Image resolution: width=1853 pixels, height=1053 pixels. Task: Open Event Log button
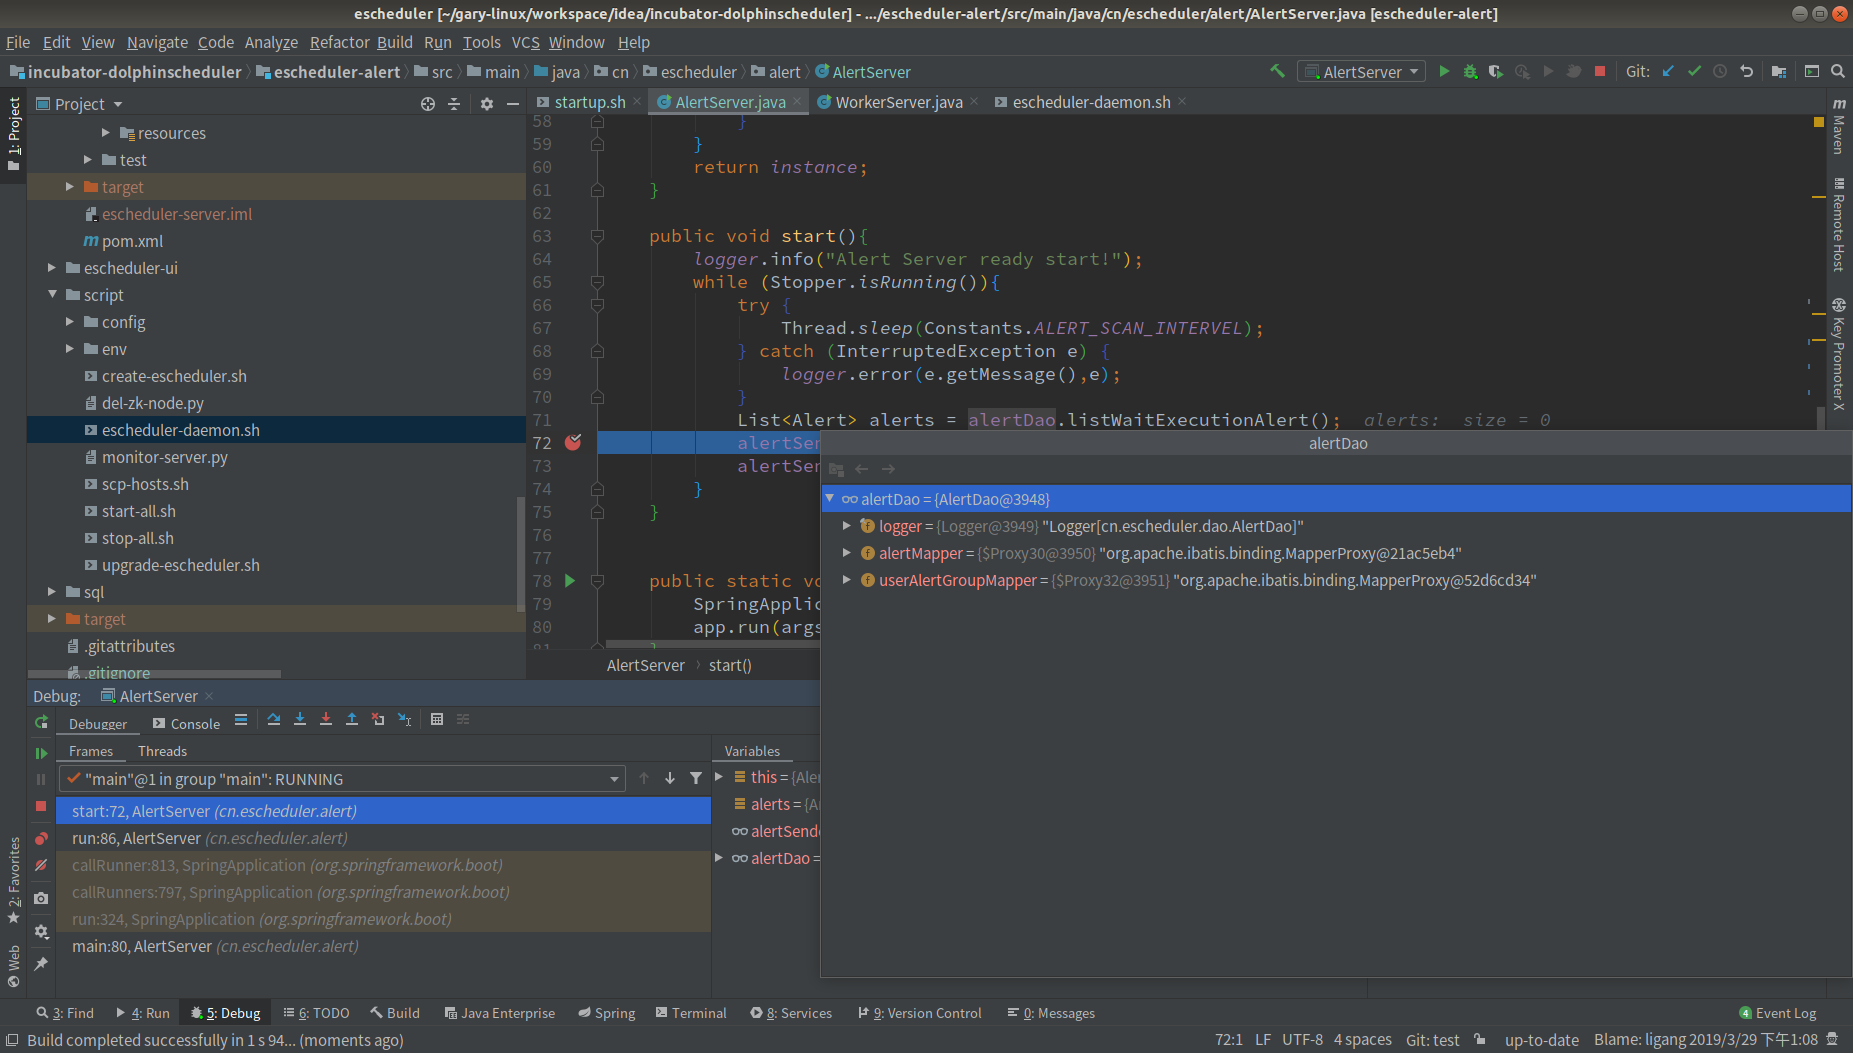point(1778,1013)
